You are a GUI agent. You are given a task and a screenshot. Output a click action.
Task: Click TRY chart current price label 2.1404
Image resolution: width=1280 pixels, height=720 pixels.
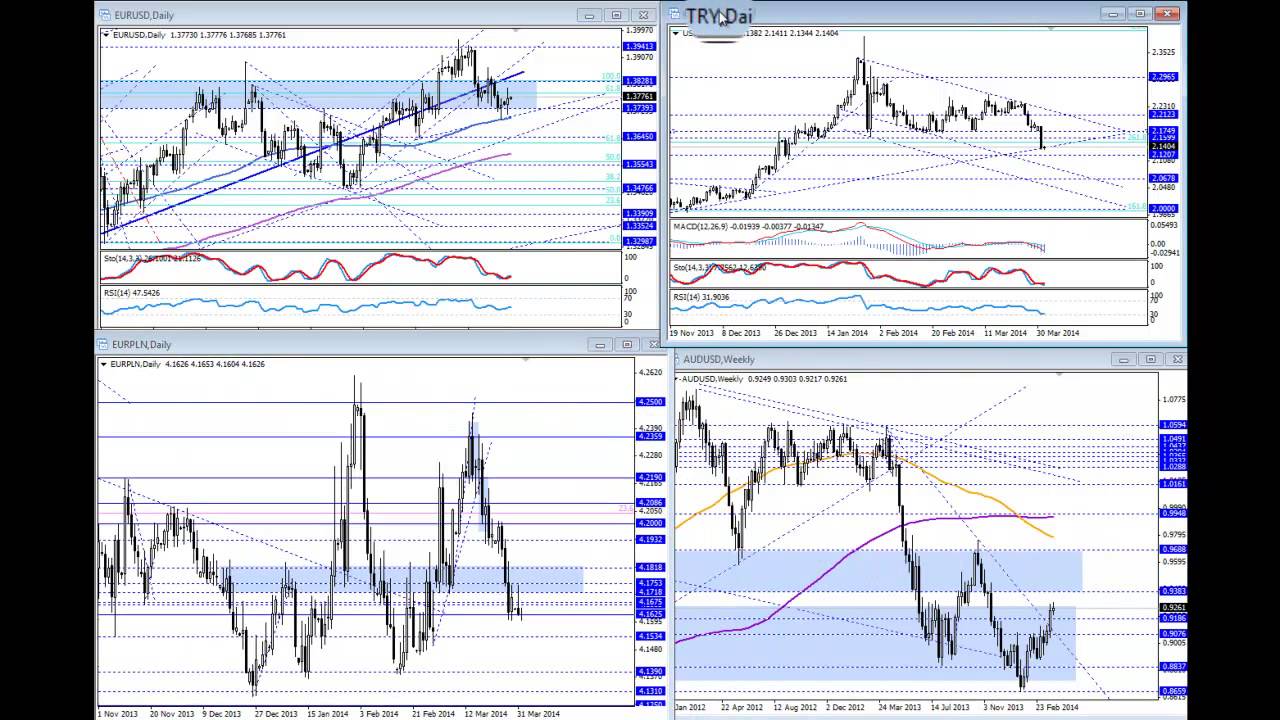(x=1163, y=147)
